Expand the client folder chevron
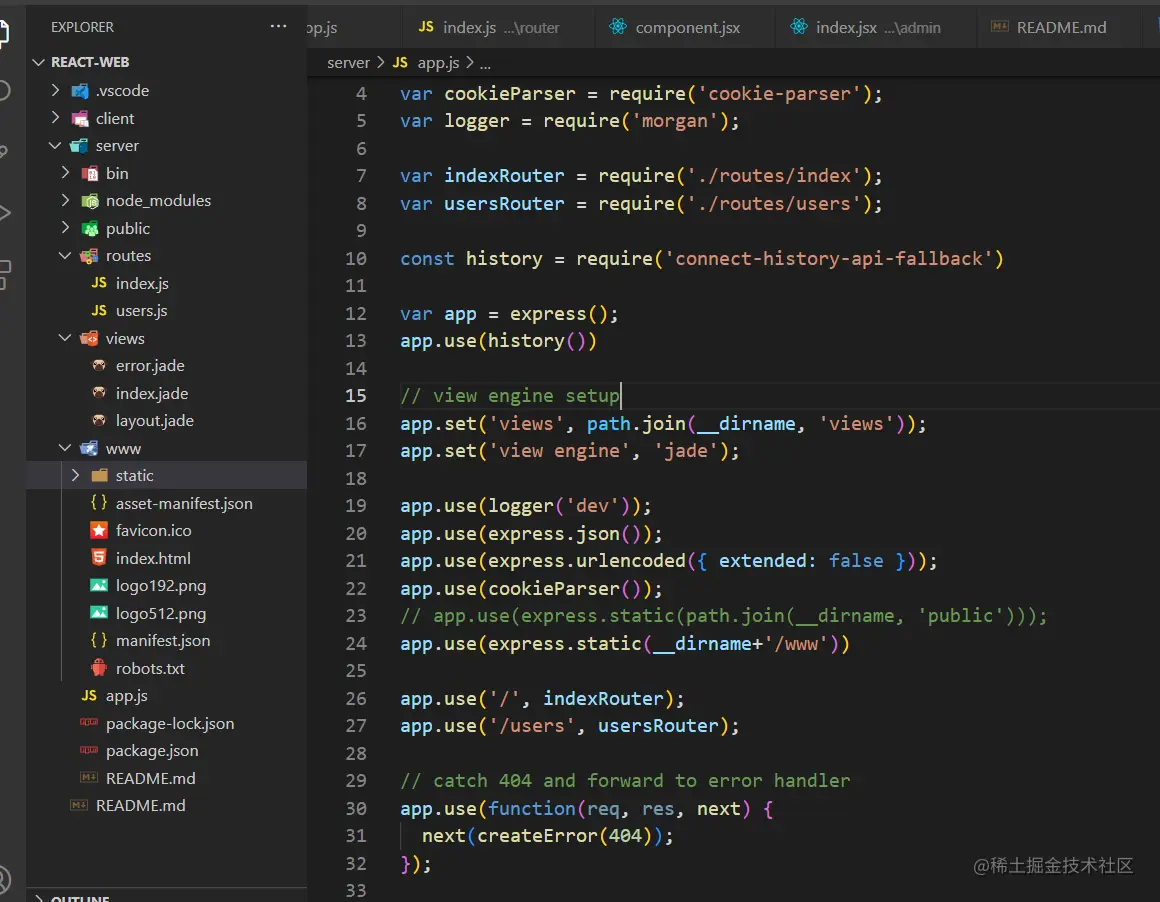1160x902 pixels. [55, 118]
